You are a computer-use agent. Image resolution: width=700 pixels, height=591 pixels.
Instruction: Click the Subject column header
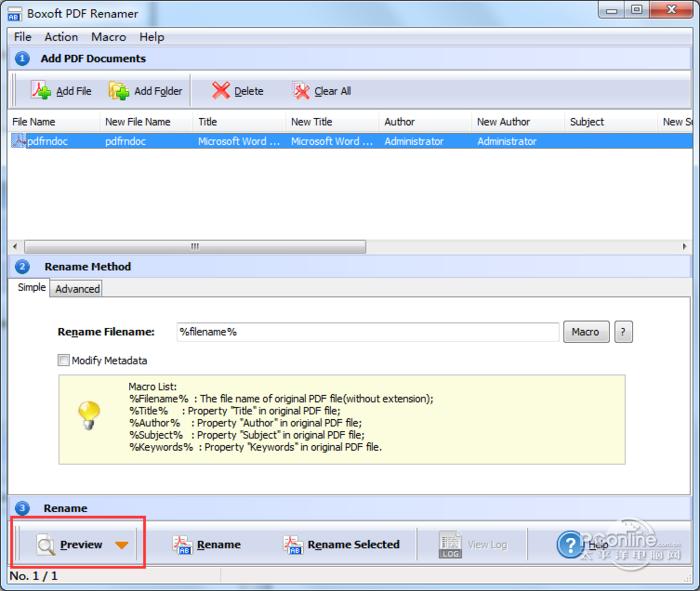point(611,122)
